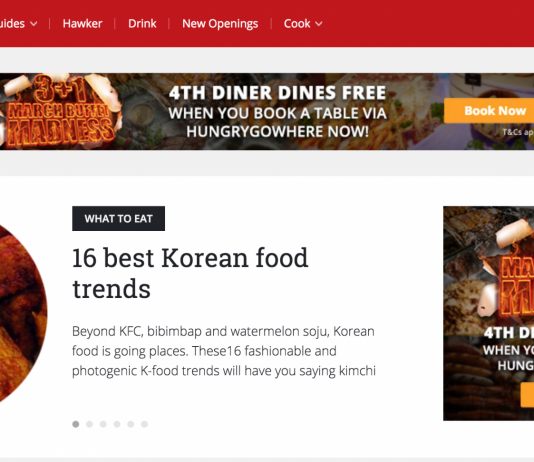
Task: Open the March Buffet Madness flame logo
Action: (60, 112)
